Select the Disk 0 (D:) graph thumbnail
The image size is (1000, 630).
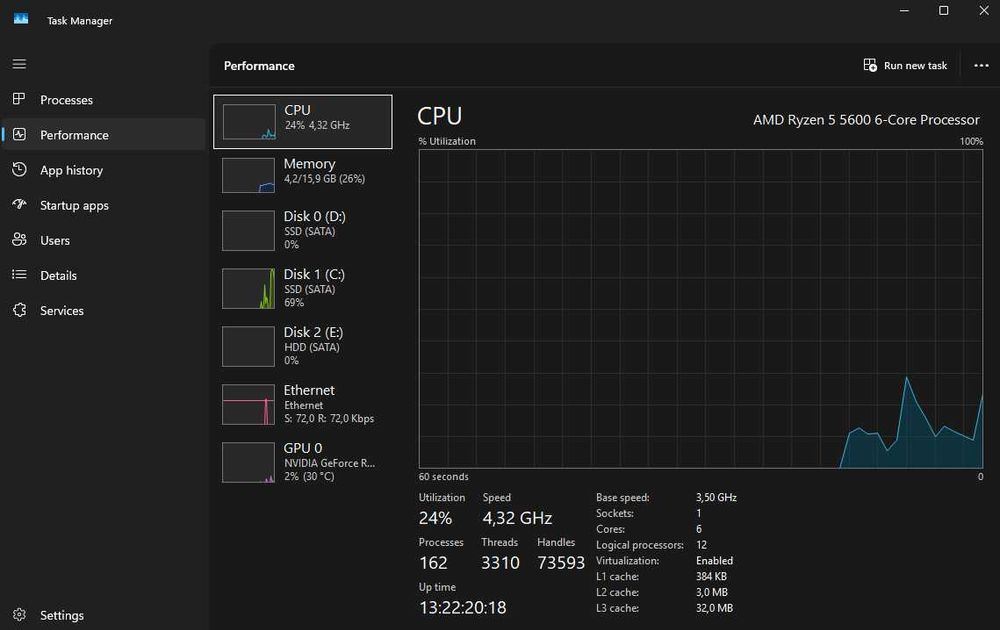coord(249,230)
